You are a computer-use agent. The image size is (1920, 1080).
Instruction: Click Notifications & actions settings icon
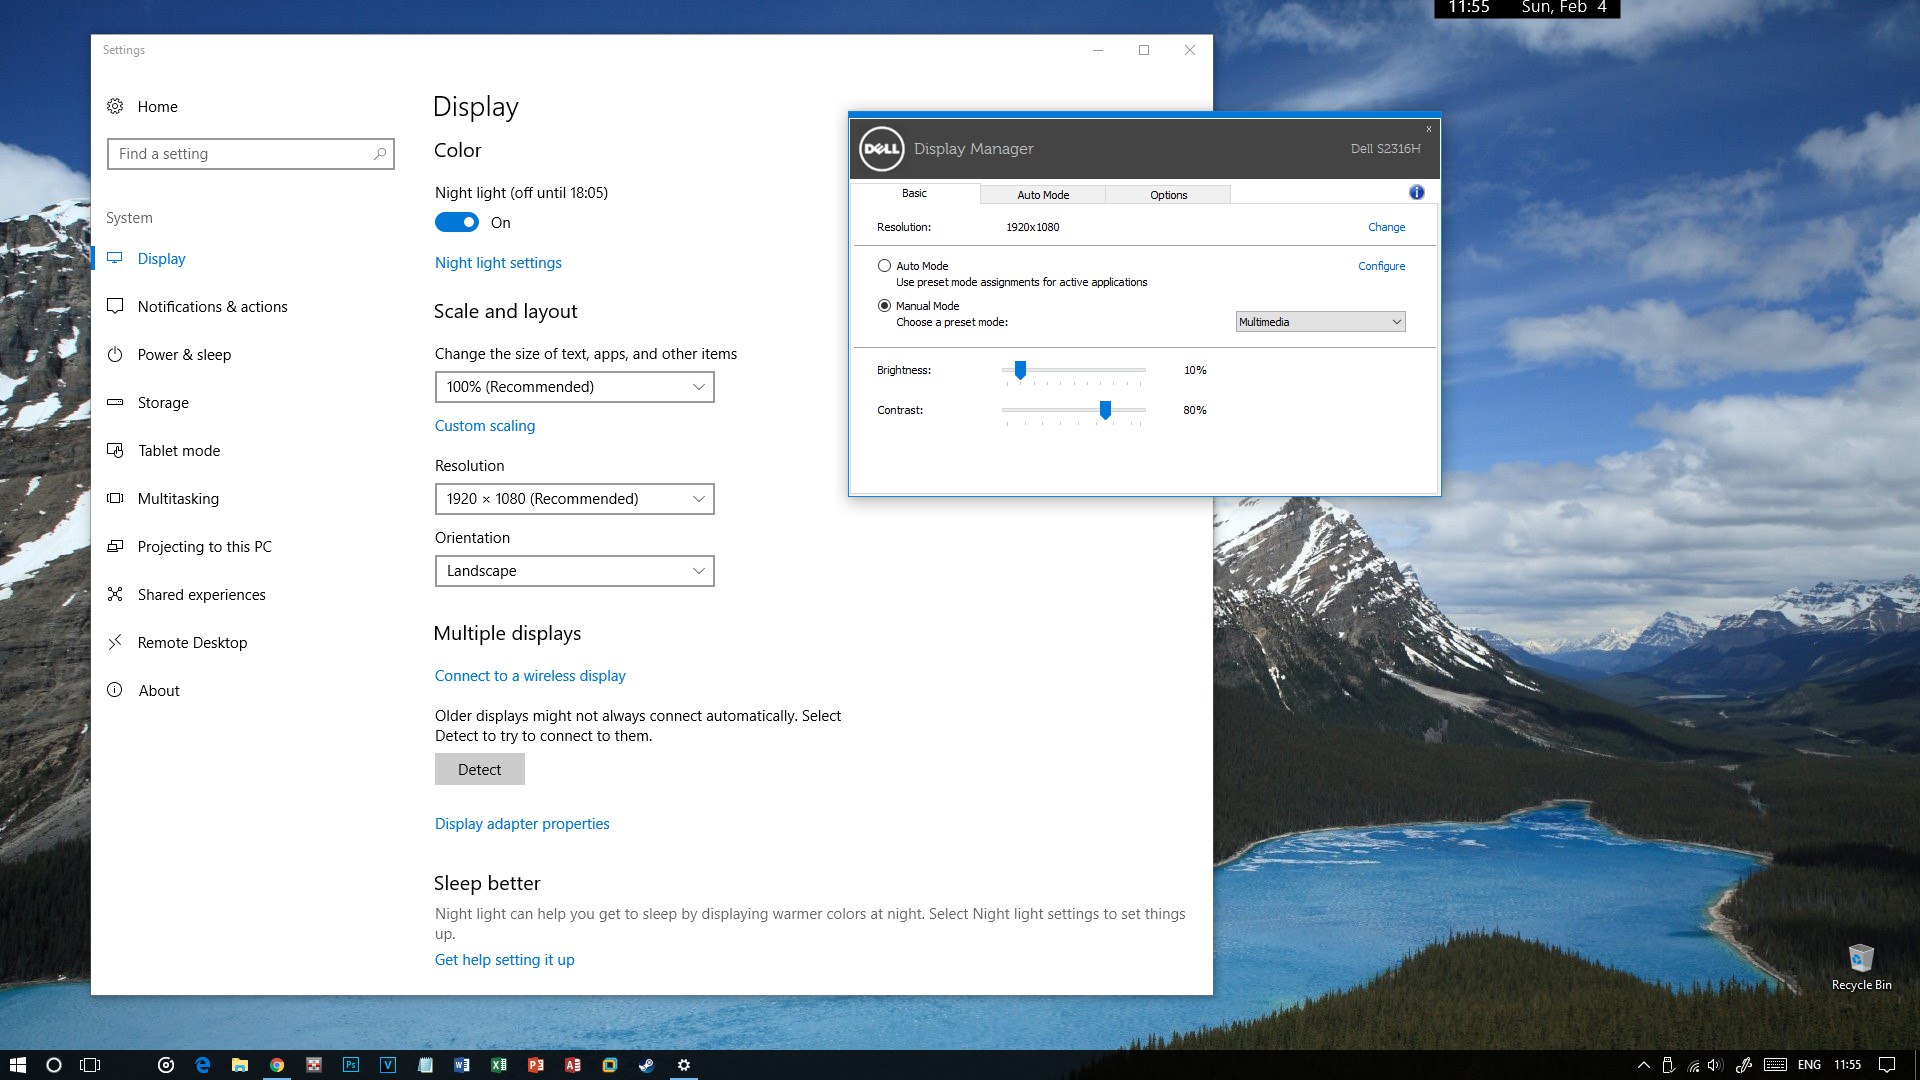click(x=116, y=306)
